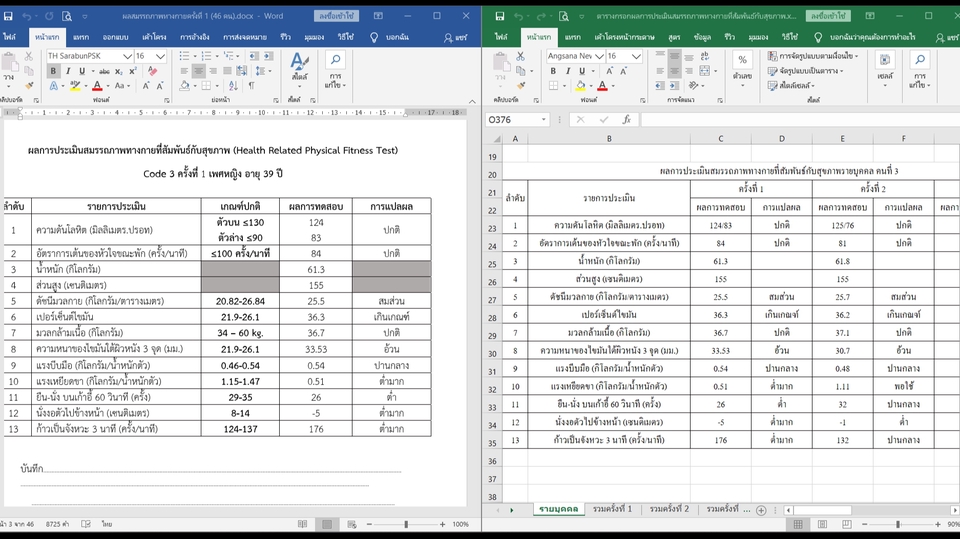This screenshot has width=960, height=539.
Task: Click the Word Share (แชร์) button
Action: (456, 38)
